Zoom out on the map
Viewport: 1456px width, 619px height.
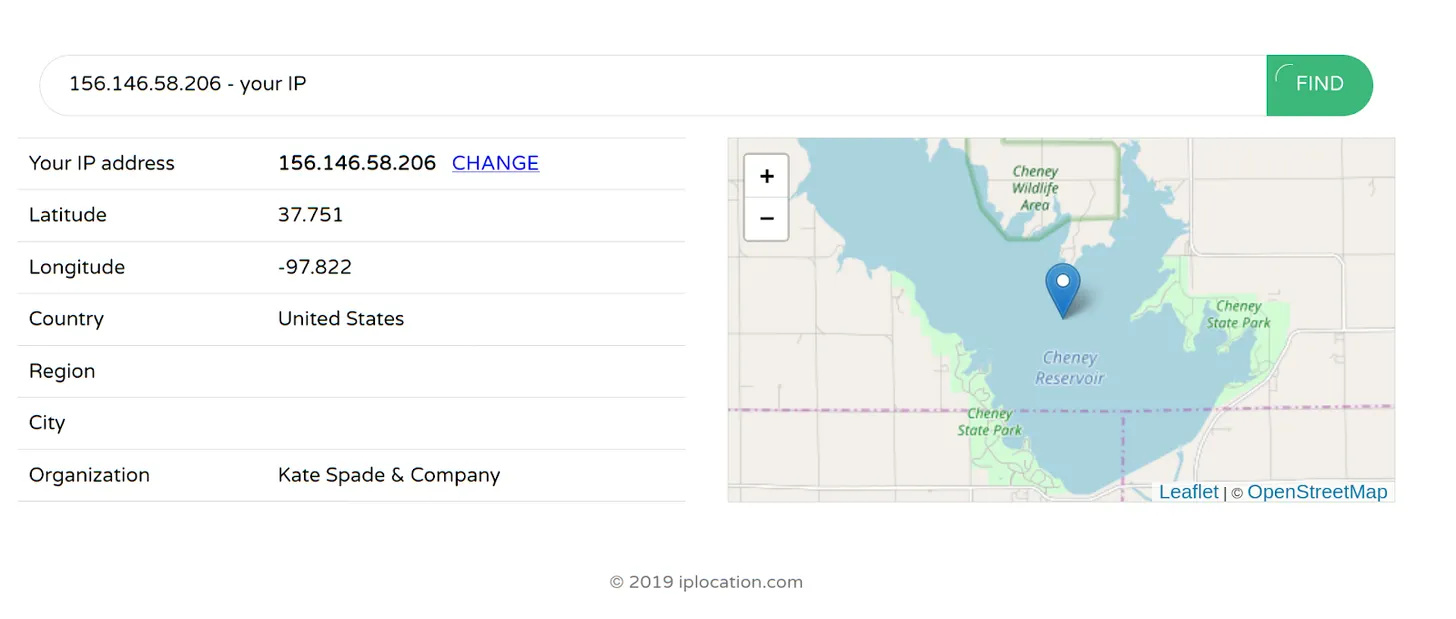point(767,218)
